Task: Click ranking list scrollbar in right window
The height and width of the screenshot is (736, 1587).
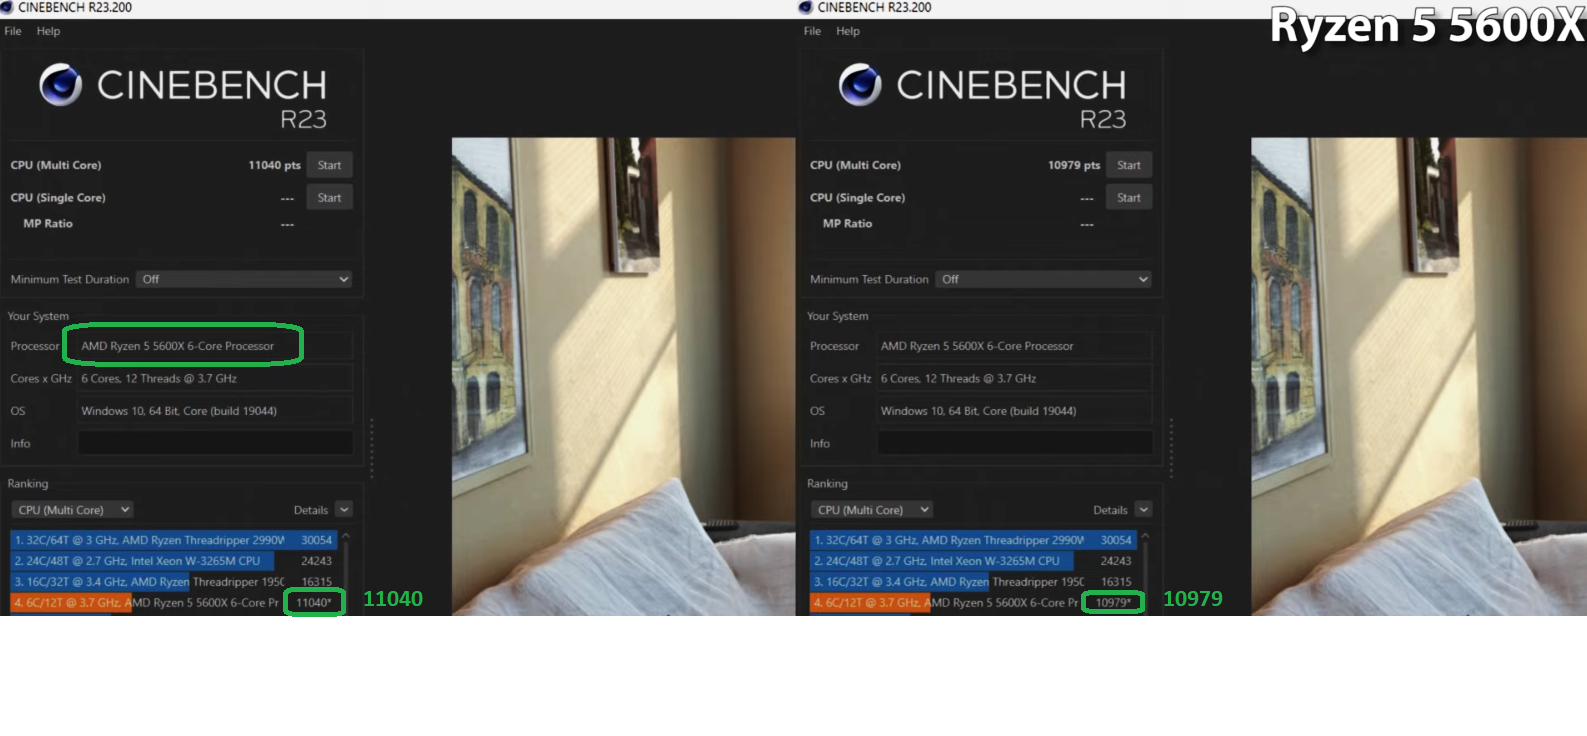Action: pyautogui.click(x=1146, y=572)
